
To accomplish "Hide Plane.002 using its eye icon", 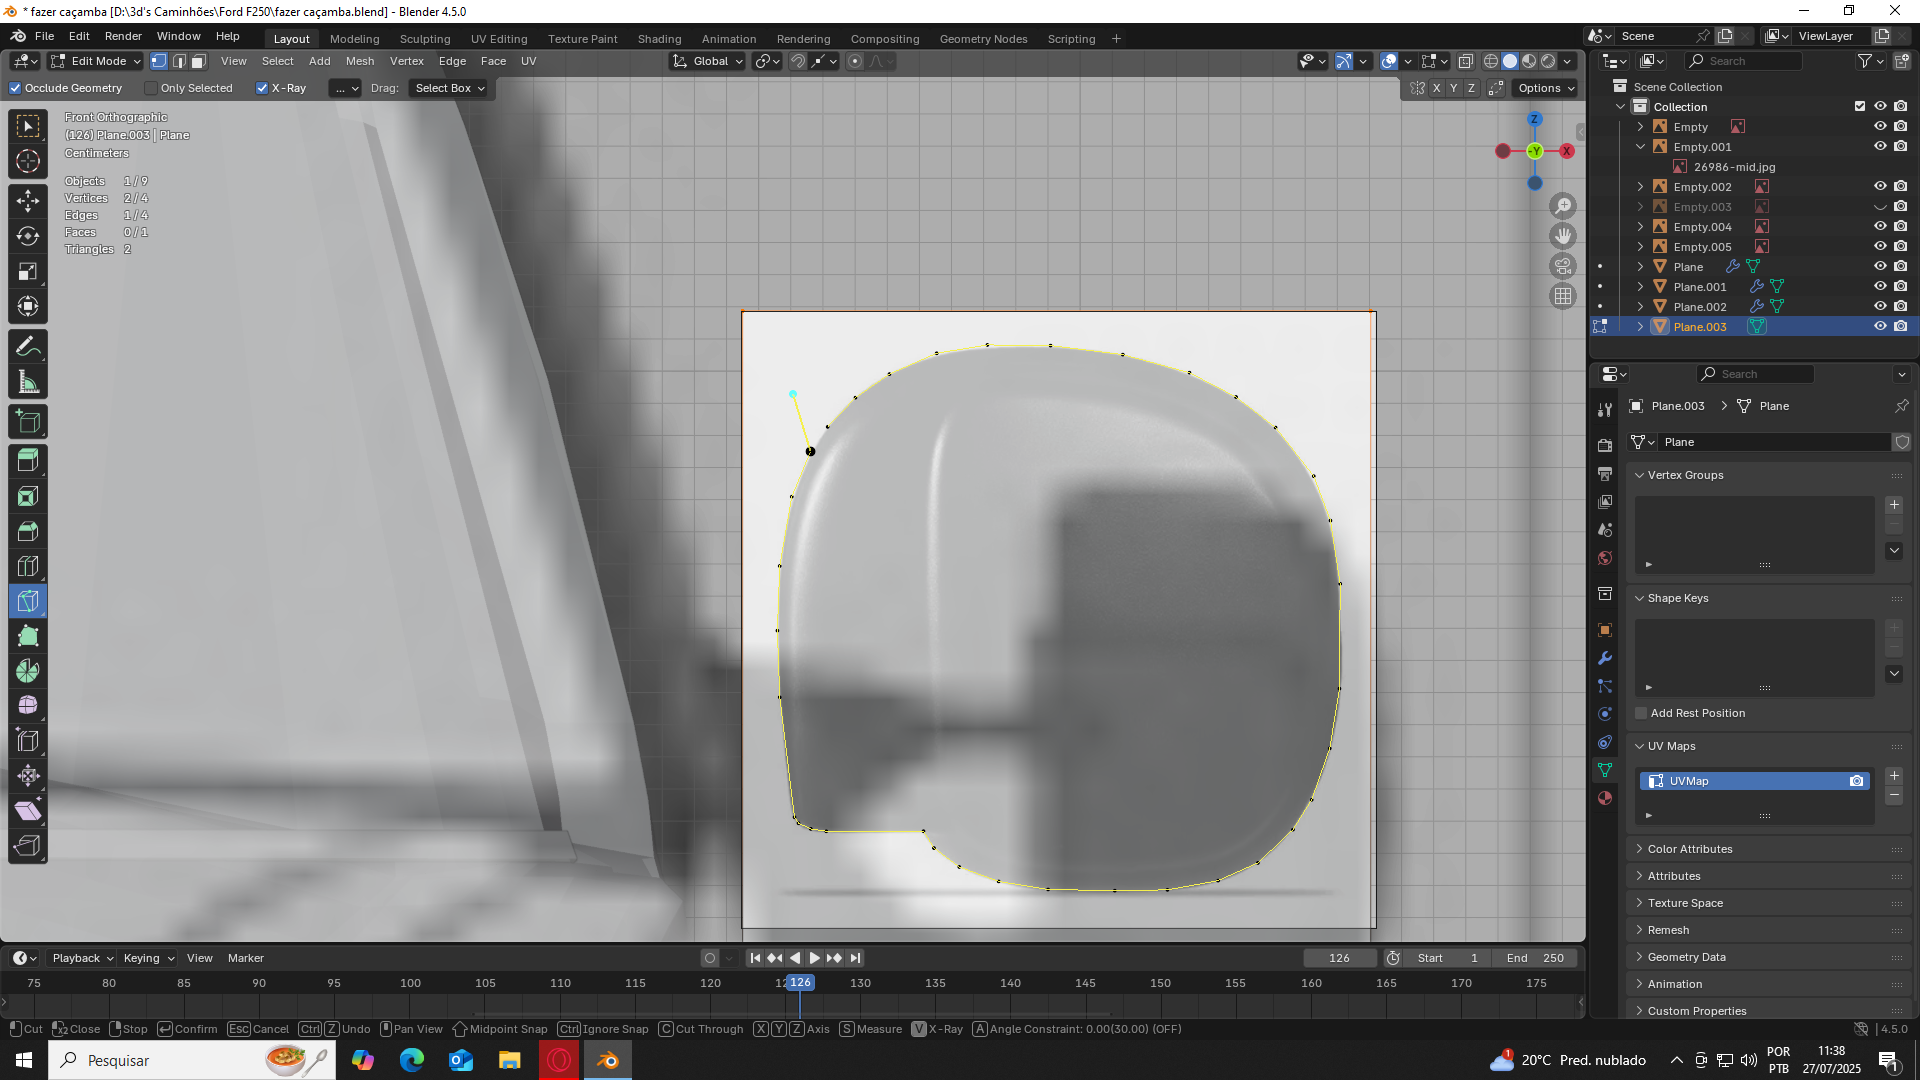I will click(1879, 306).
